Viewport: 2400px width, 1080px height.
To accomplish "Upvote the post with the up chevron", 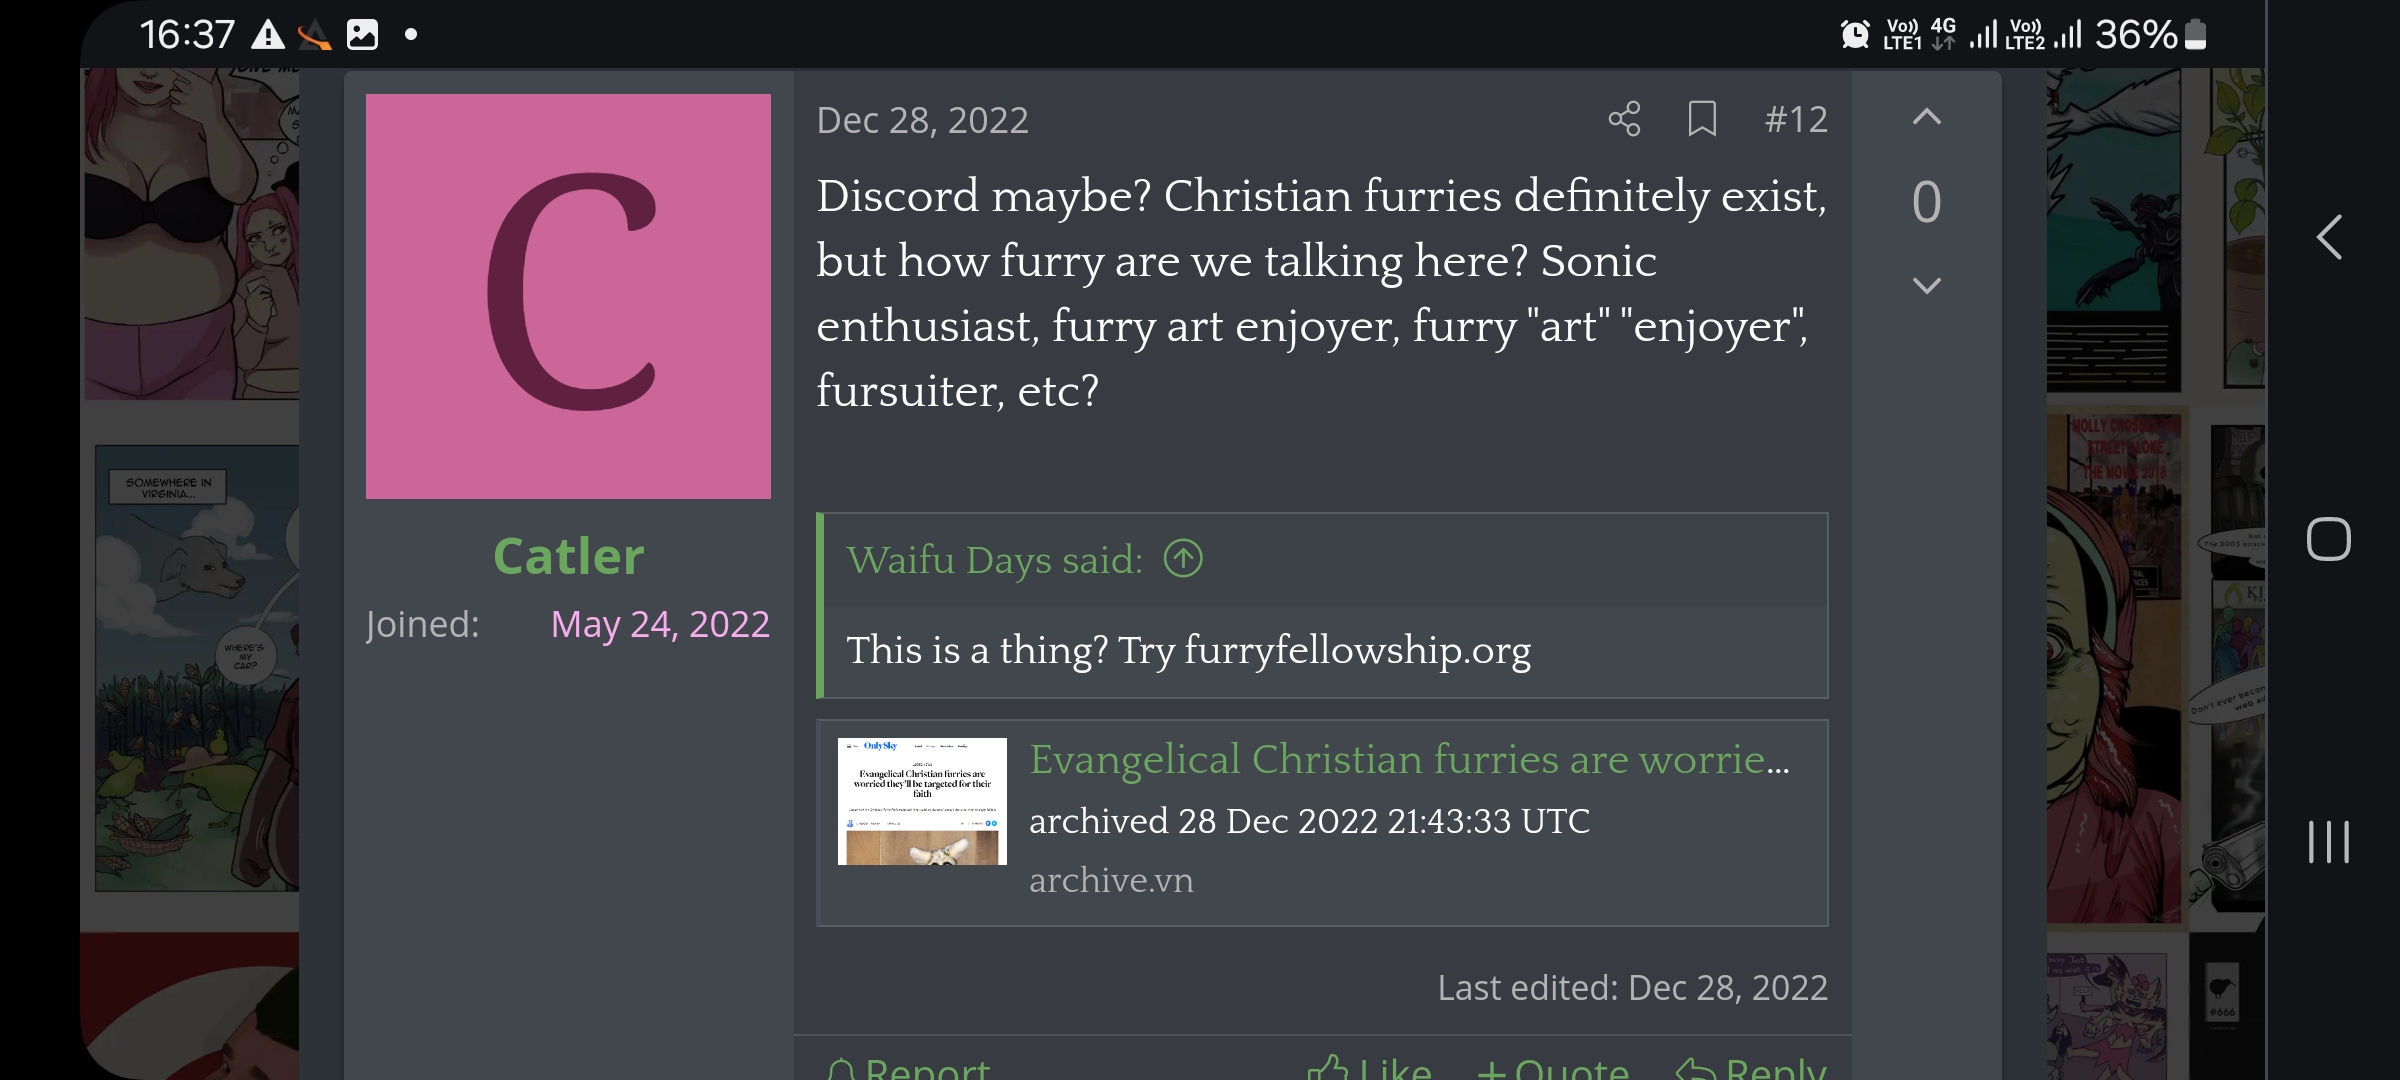I will pos(1926,117).
